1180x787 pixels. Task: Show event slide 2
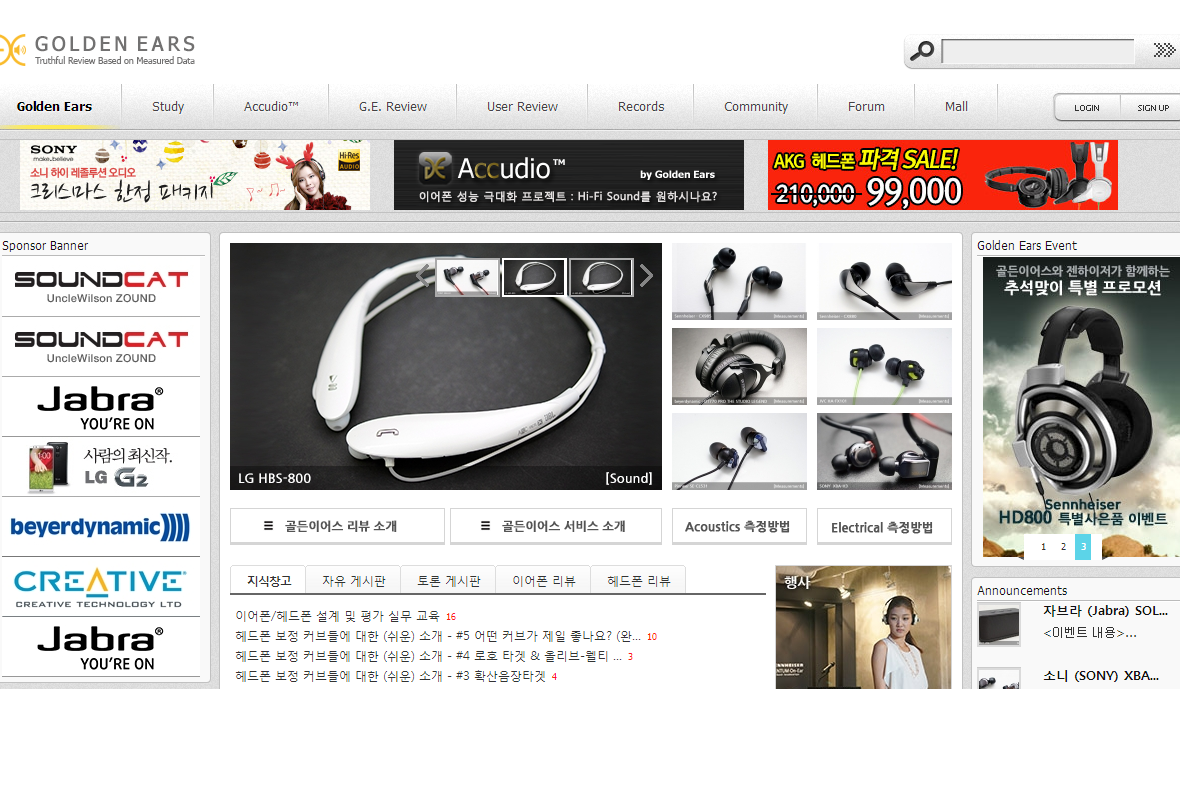click(1063, 546)
